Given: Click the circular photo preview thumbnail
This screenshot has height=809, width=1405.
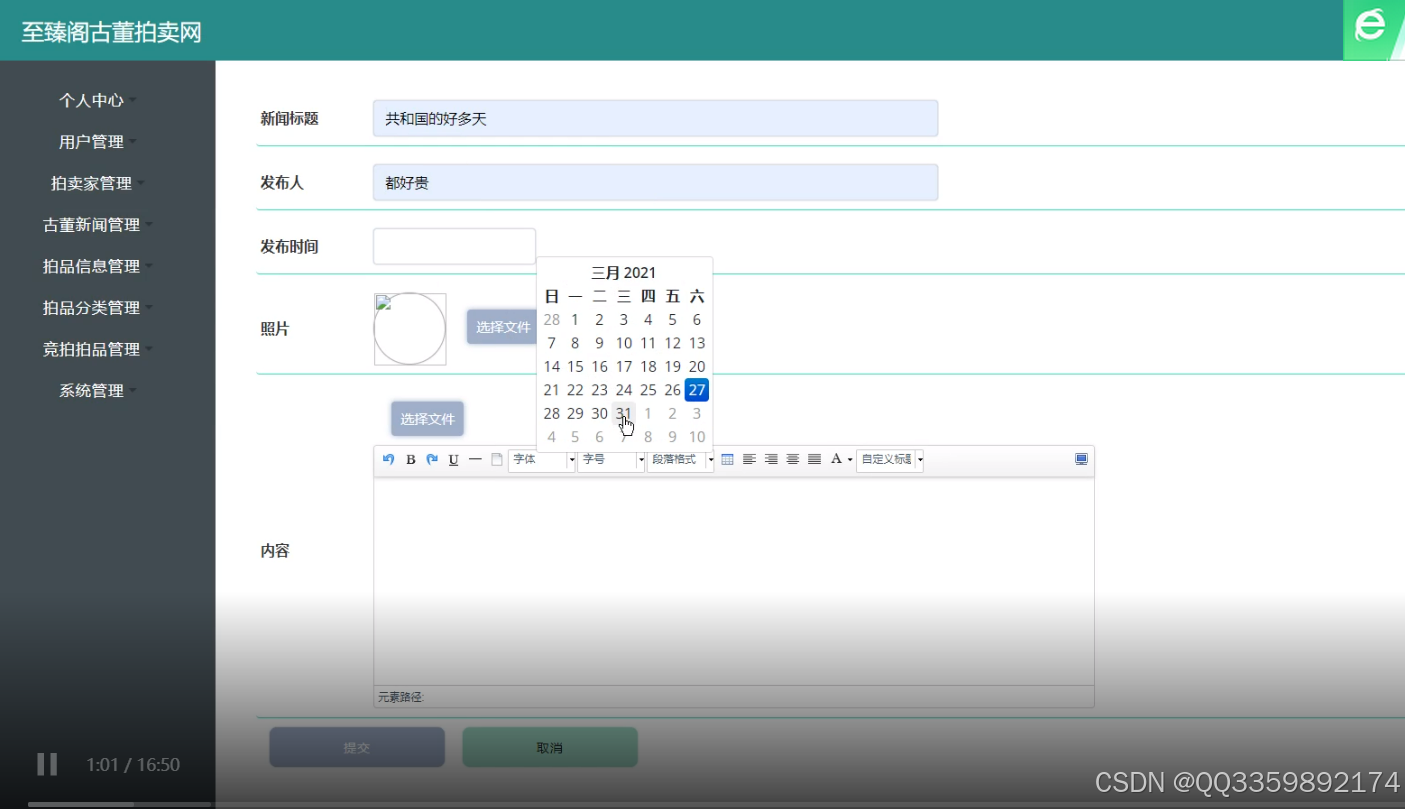Looking at the screenshot, I should click(x=410, y=328).
